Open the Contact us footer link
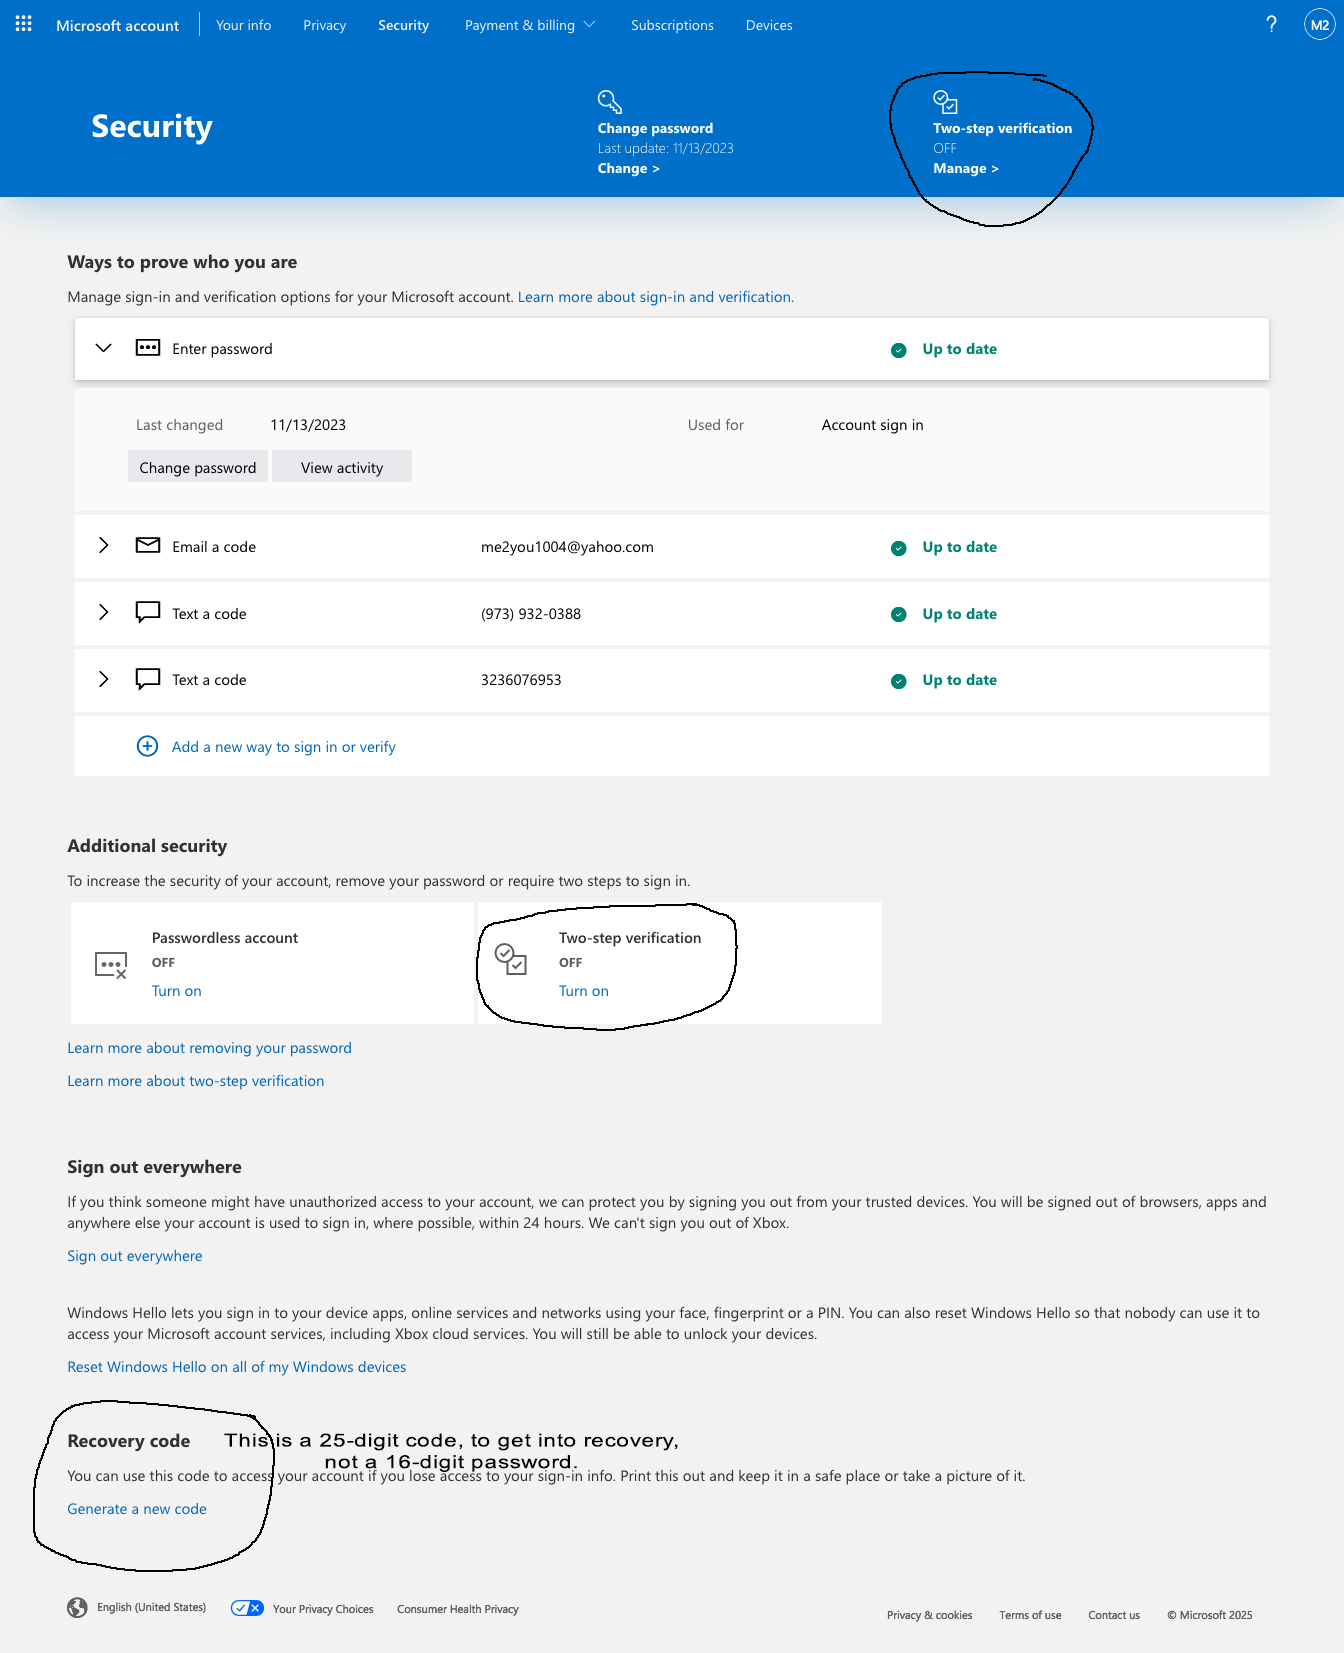 pyautogui.click(x=1114, y=1615)
